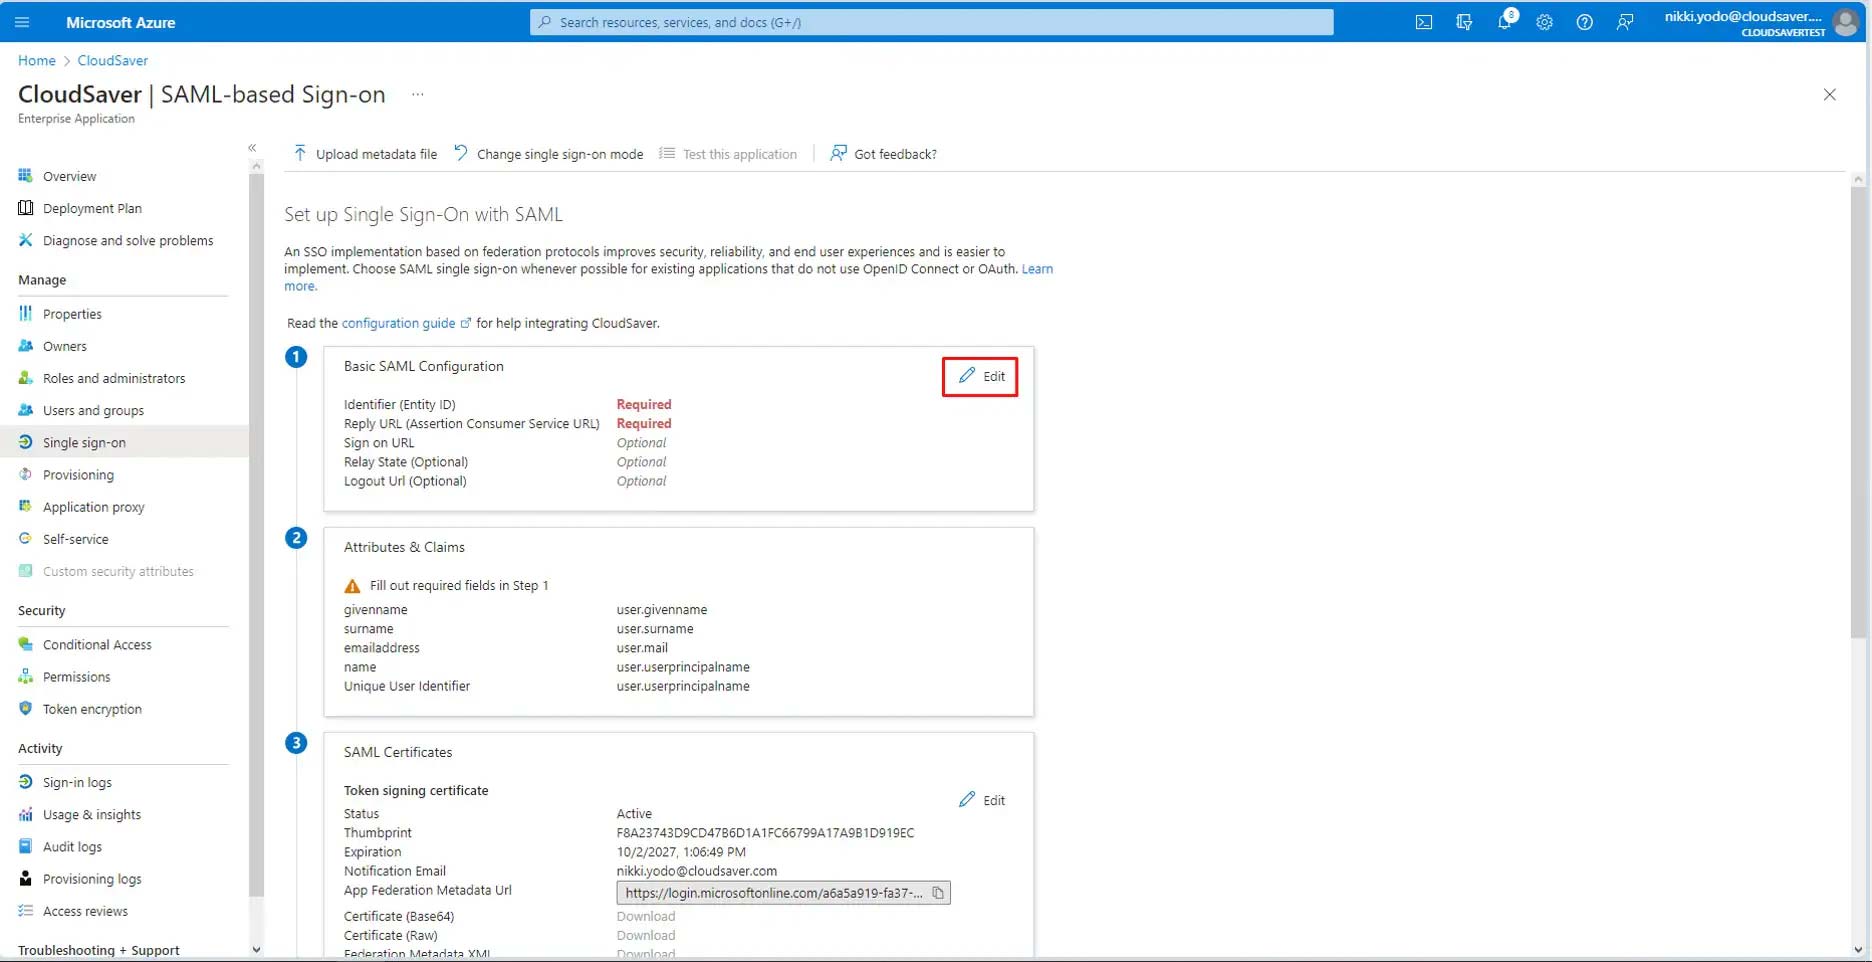The width and height of the screenshot is (1872, 962).
Task: Copy the App Federation Metadata Url
Action: click(937, 893)
